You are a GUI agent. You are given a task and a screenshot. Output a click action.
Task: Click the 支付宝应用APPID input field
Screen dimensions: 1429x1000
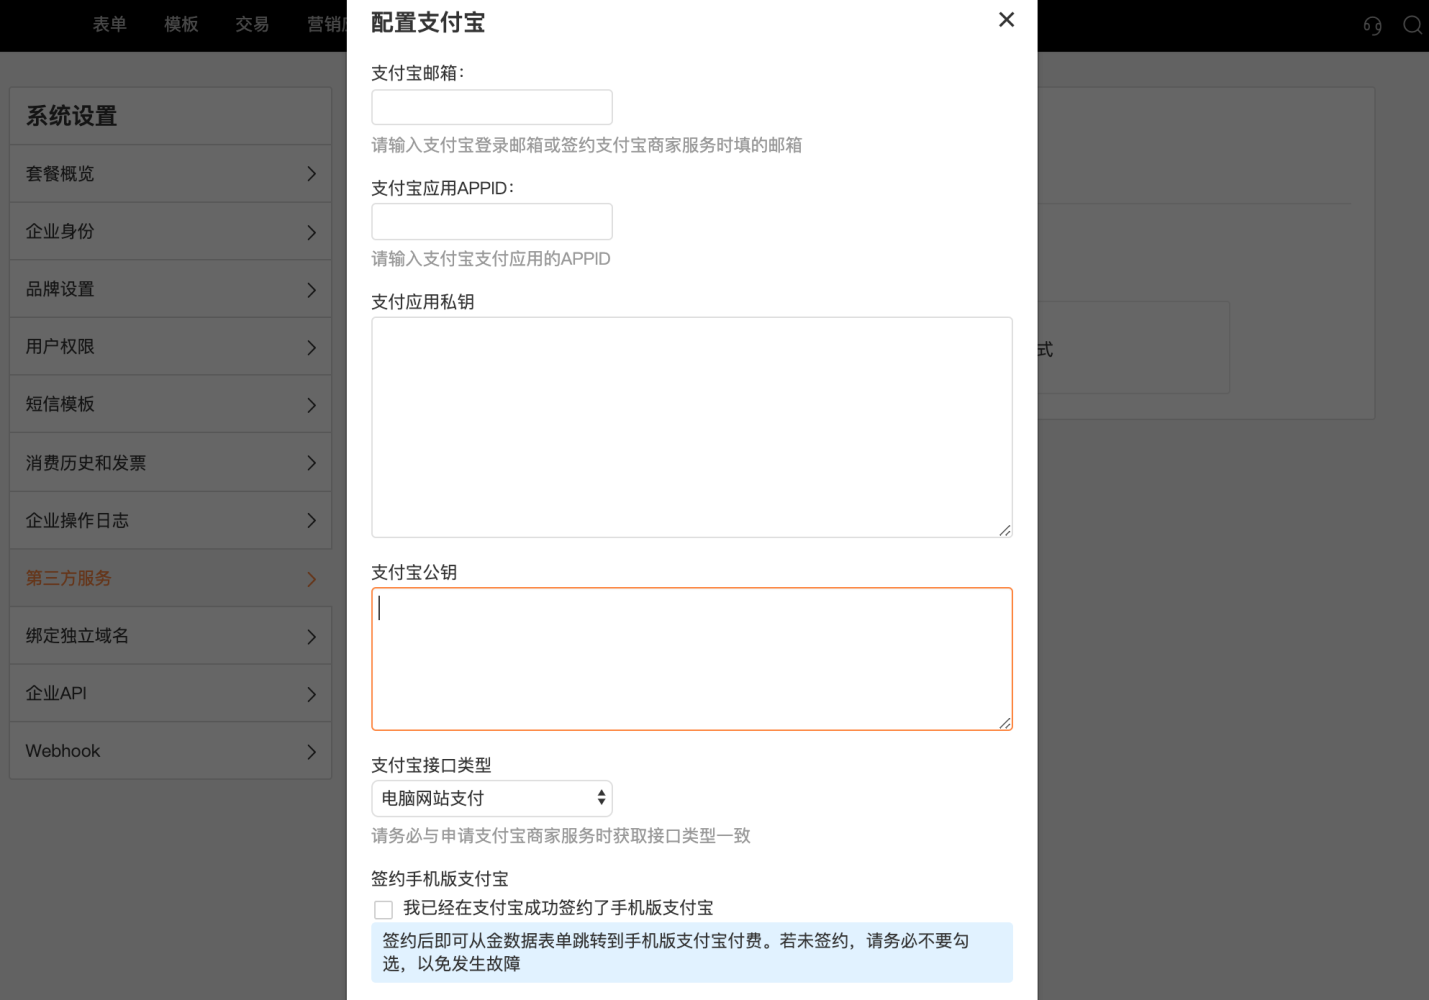coord(492,222)
